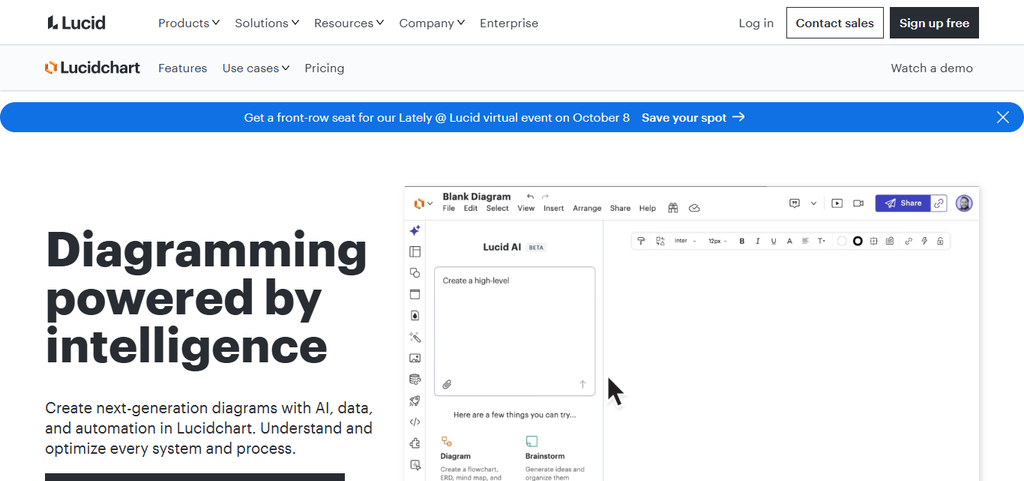Viewport: 1024px width, 481px height.
Task: Open the white fill color swatch
Action: (x=842, y=241)
